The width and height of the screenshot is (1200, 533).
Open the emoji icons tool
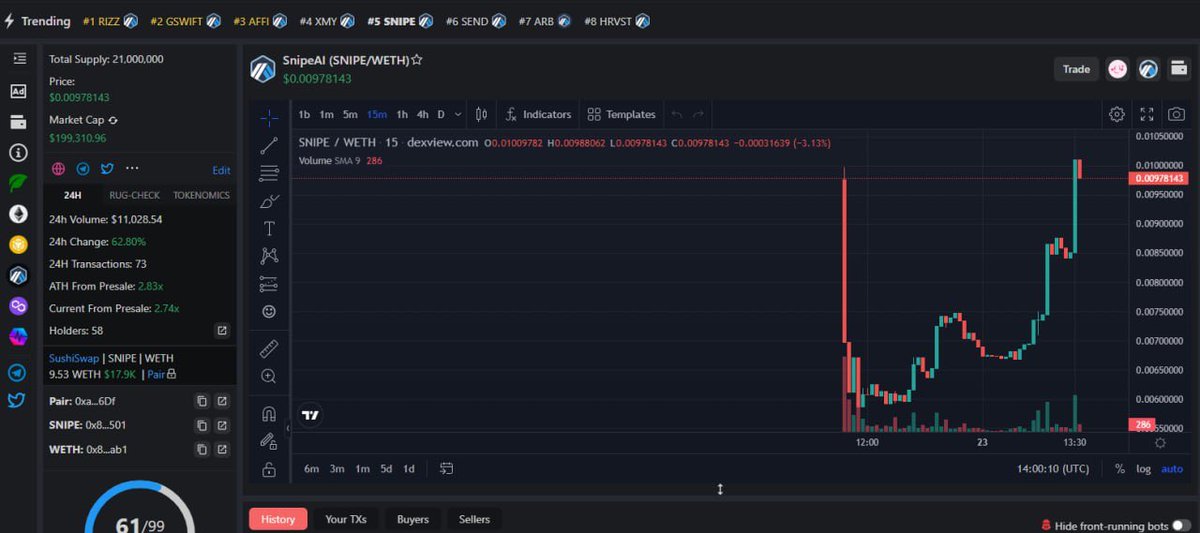269,312
